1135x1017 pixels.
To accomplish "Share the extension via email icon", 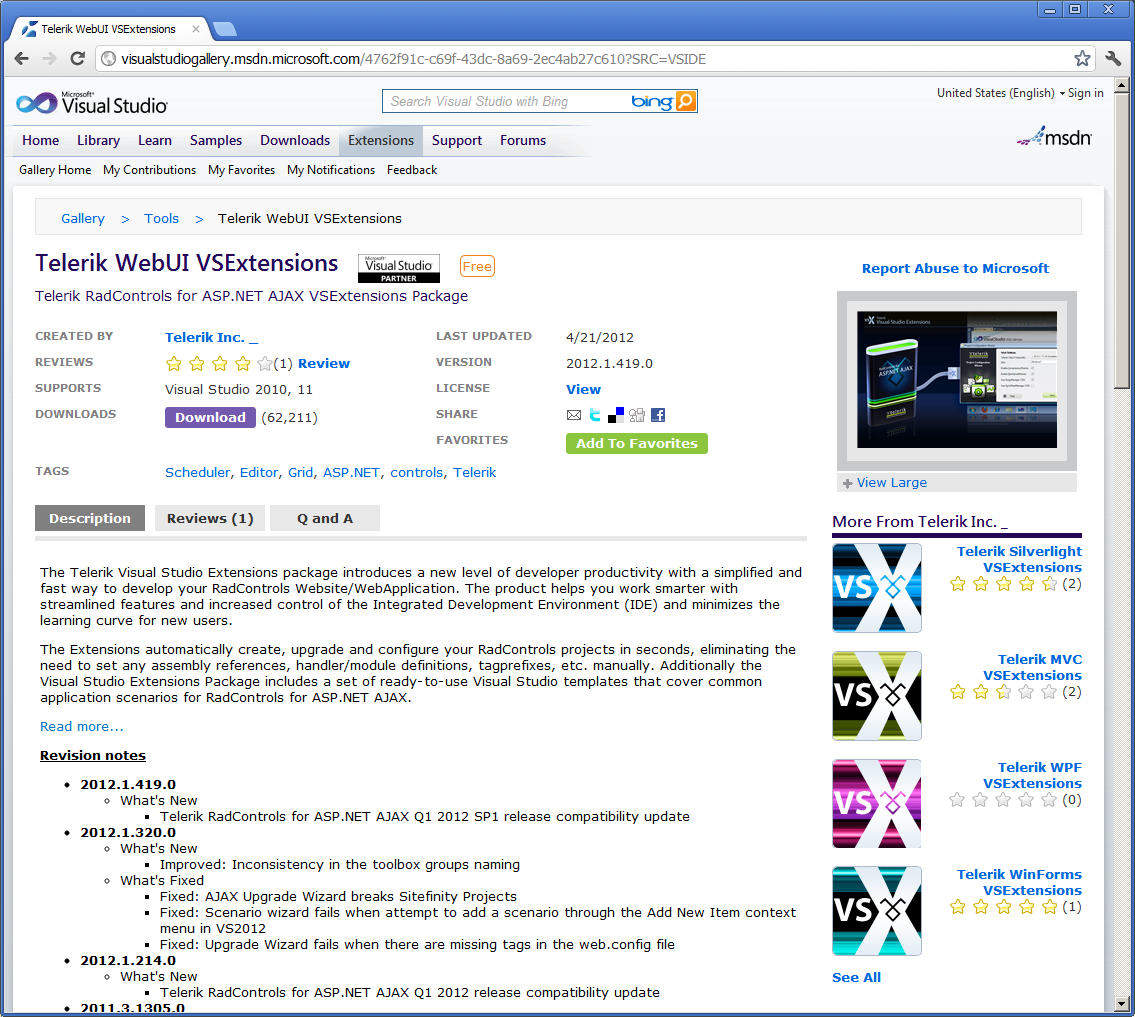I will [574, 415].
